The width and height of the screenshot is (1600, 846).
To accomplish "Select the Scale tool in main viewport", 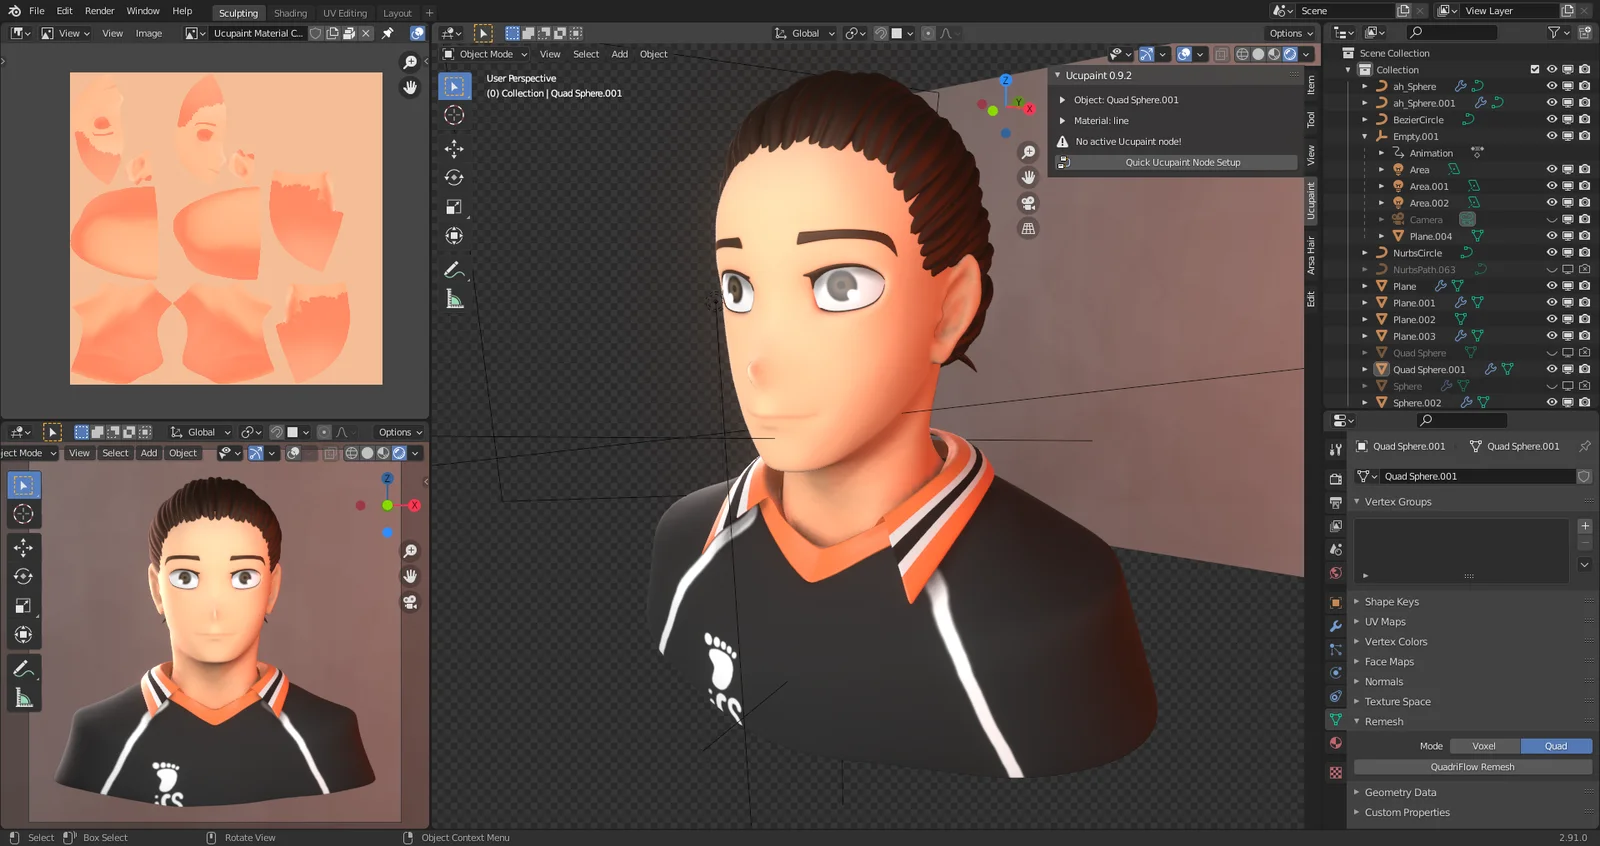I will 454,207.
